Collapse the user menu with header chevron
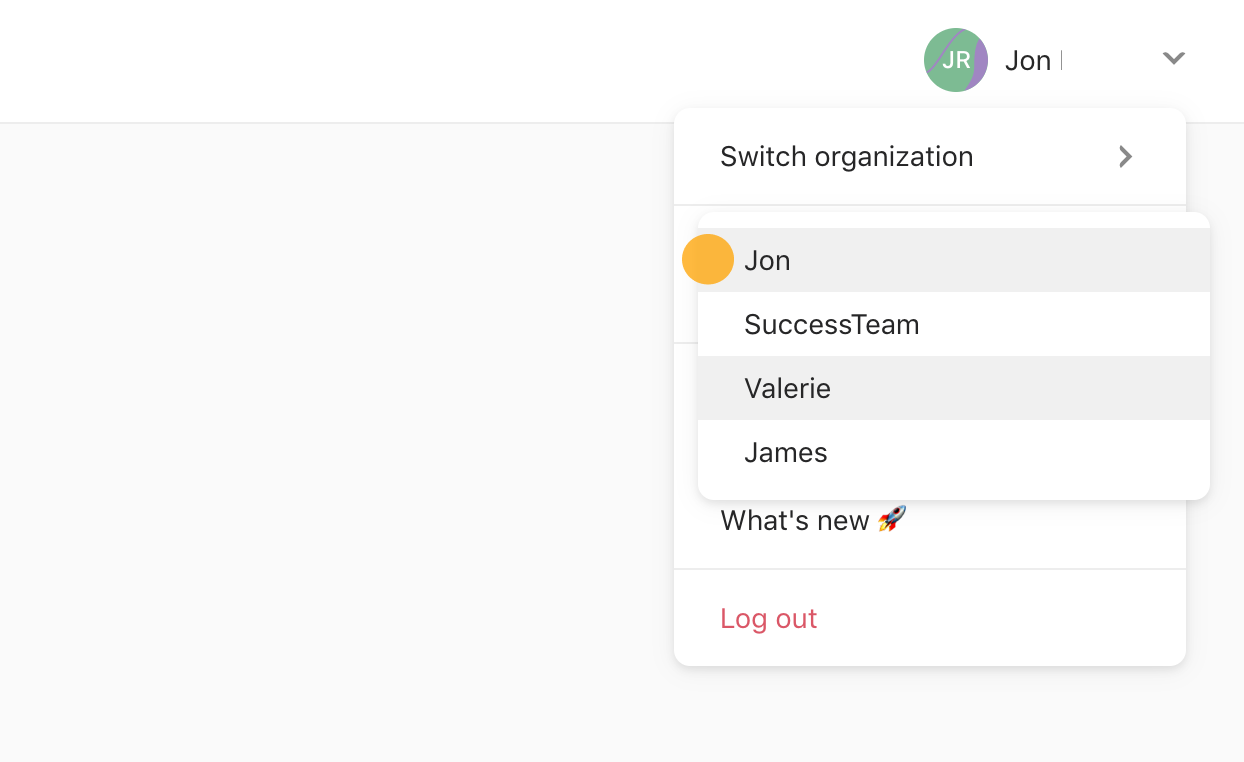1244x762 pixels. (x=1173, y=59)
